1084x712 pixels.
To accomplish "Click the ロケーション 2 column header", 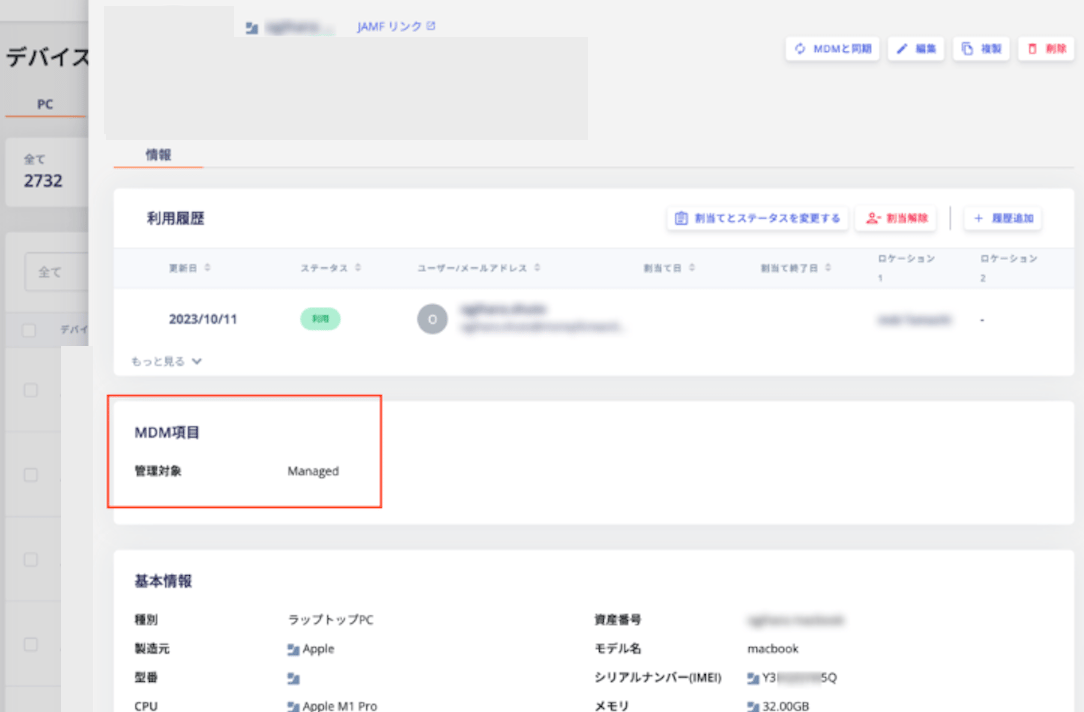I will [x=1009, y=268].
